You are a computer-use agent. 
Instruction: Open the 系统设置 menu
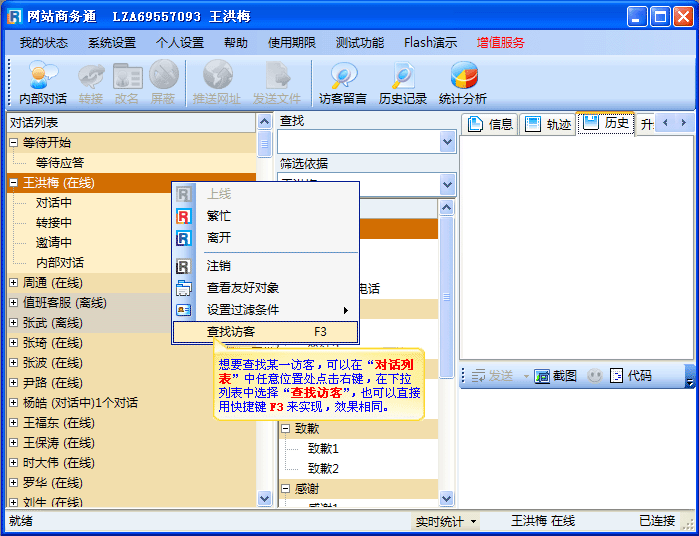pos(111,43)
